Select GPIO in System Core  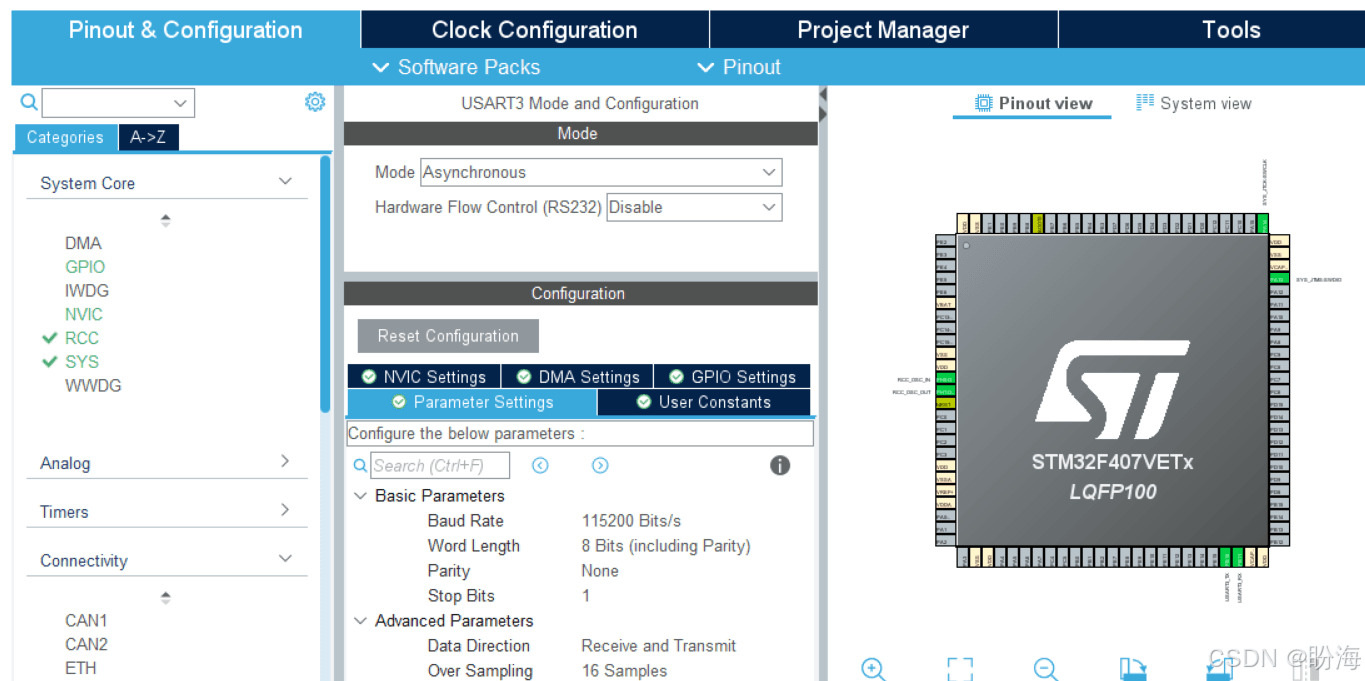(x=85, y=267)
